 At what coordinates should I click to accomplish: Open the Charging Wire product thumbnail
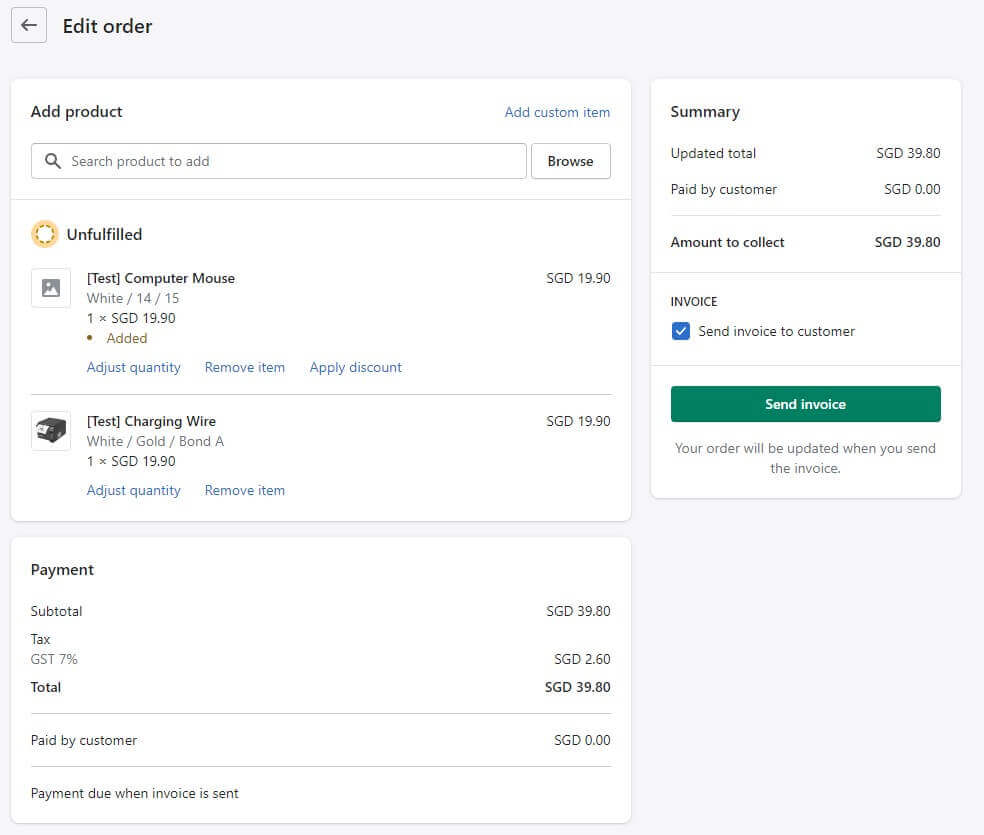(51, 431)
